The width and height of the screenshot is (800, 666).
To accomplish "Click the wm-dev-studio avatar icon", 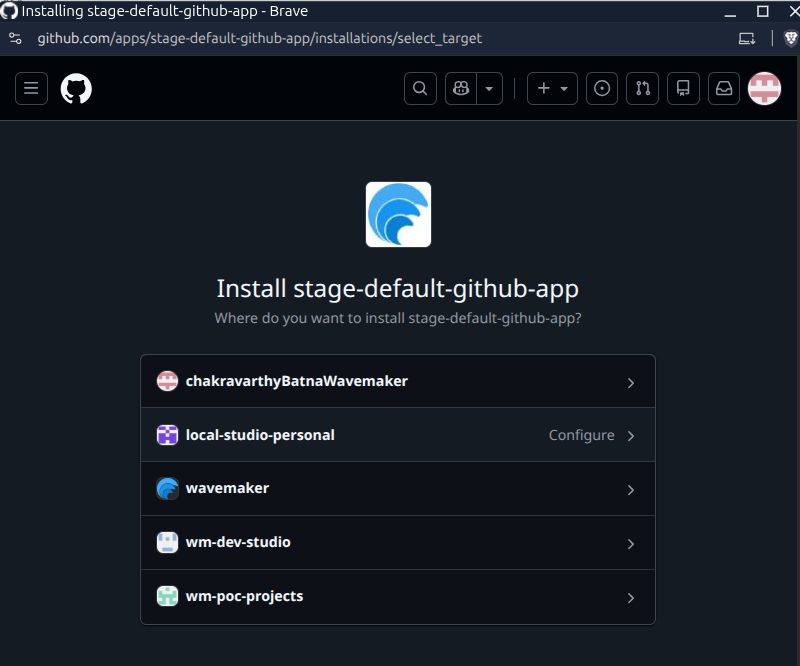I will pos(167,542).
